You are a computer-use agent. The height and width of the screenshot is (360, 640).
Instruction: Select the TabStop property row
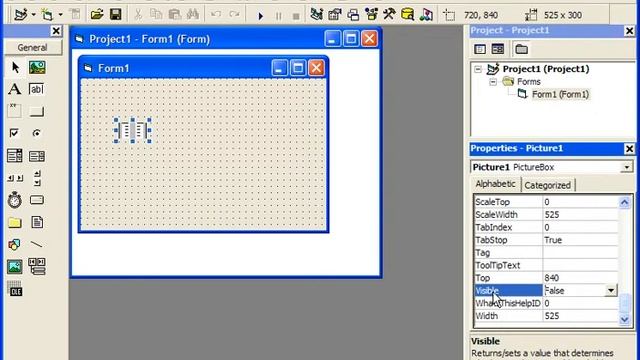click(x=546, y=240)
